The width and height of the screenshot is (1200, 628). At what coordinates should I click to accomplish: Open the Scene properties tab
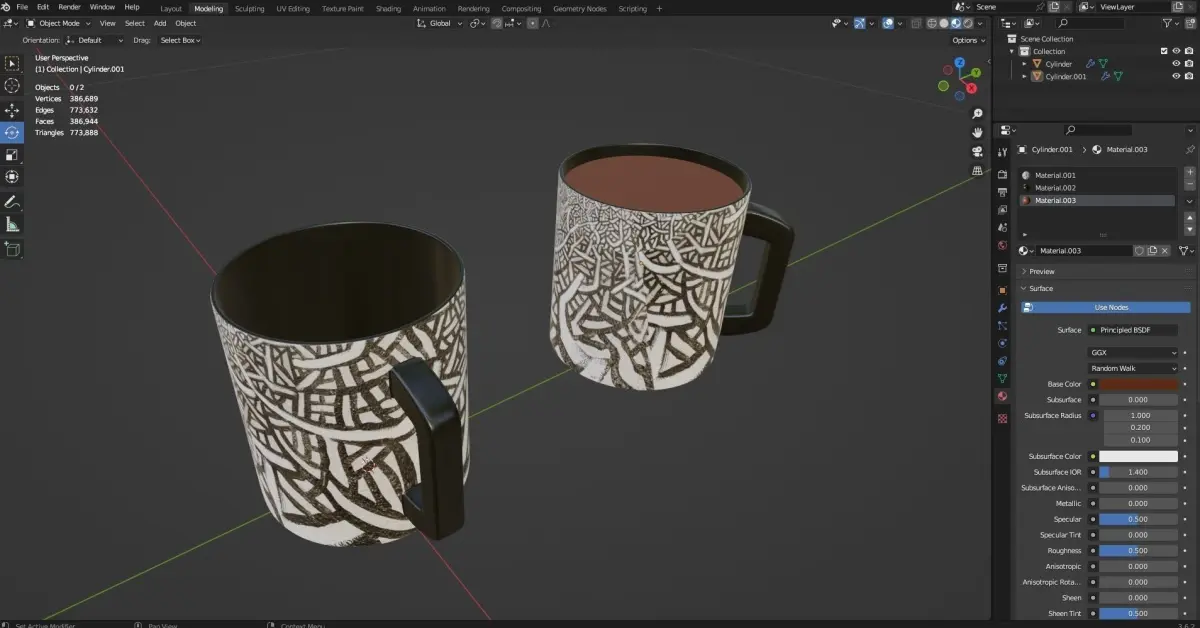click(x=1002, y=228)
